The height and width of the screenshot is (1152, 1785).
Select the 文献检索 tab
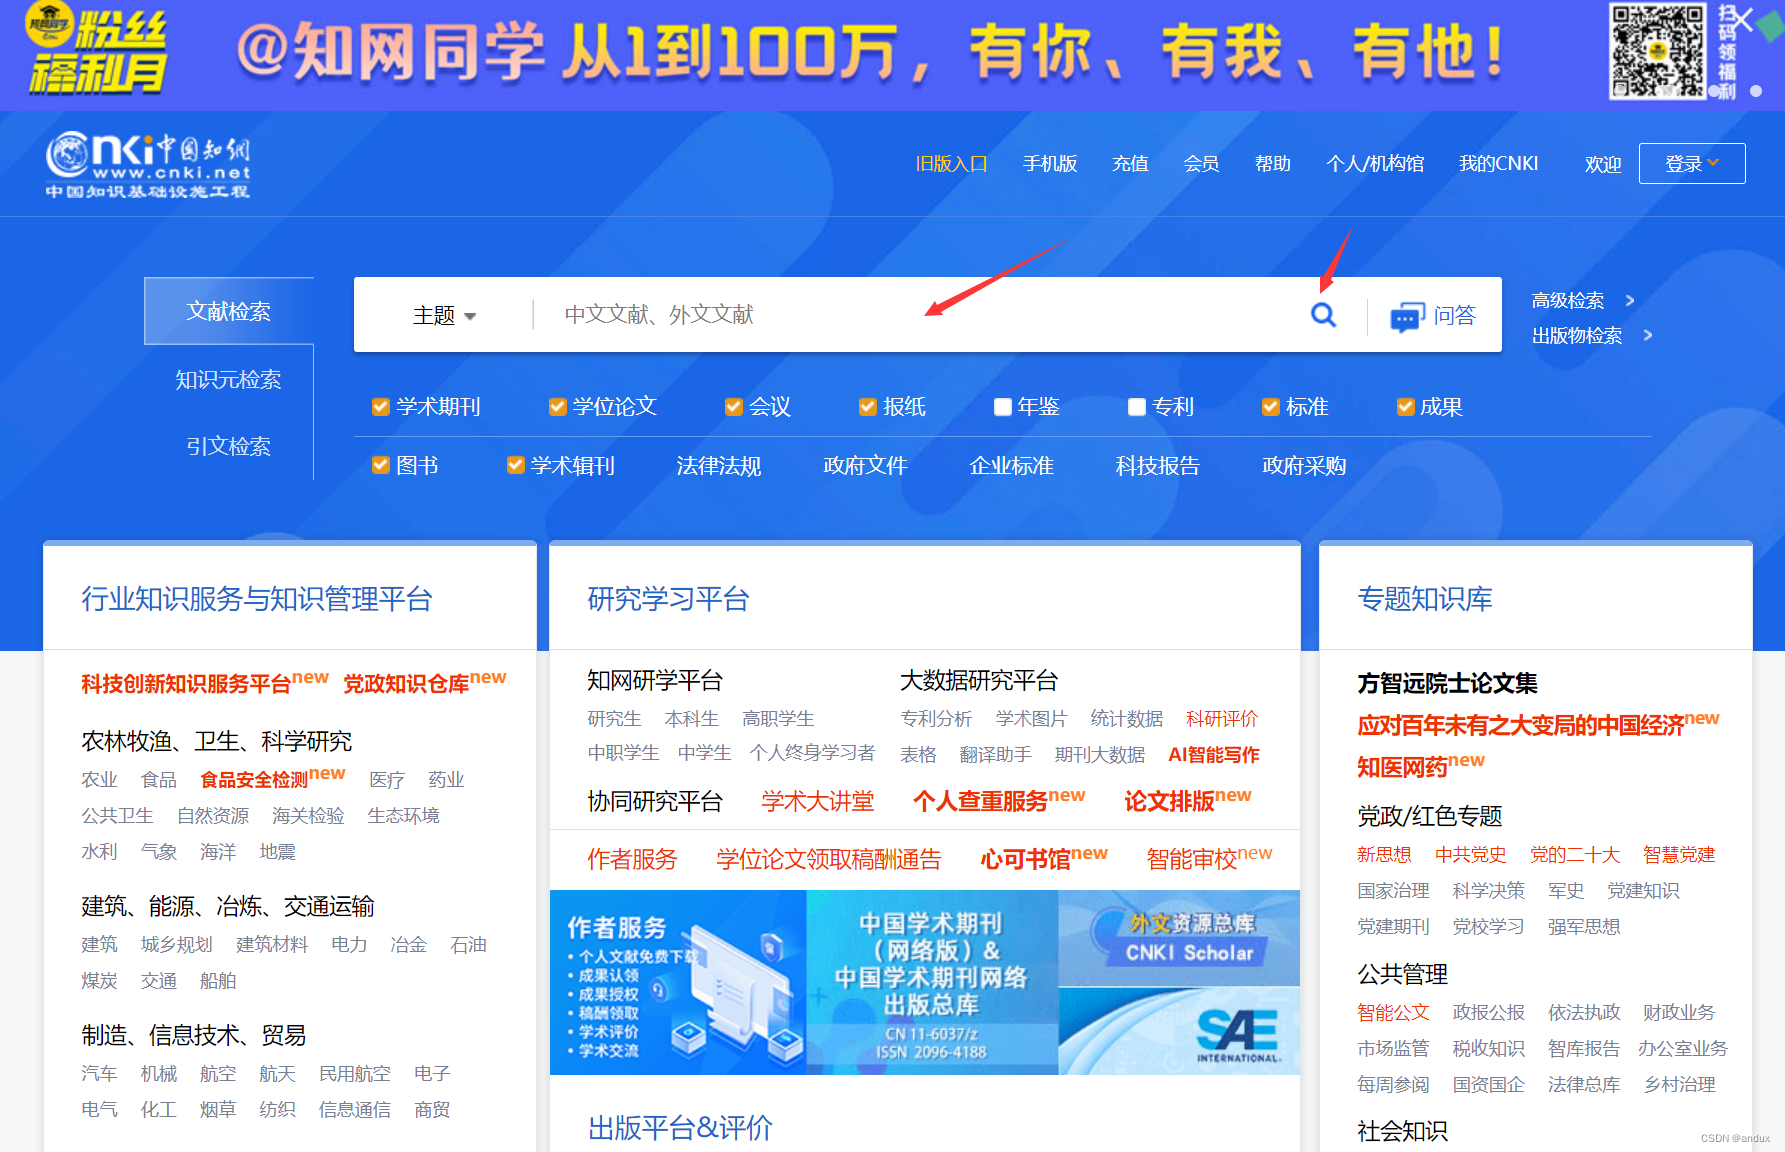[228, 311]
